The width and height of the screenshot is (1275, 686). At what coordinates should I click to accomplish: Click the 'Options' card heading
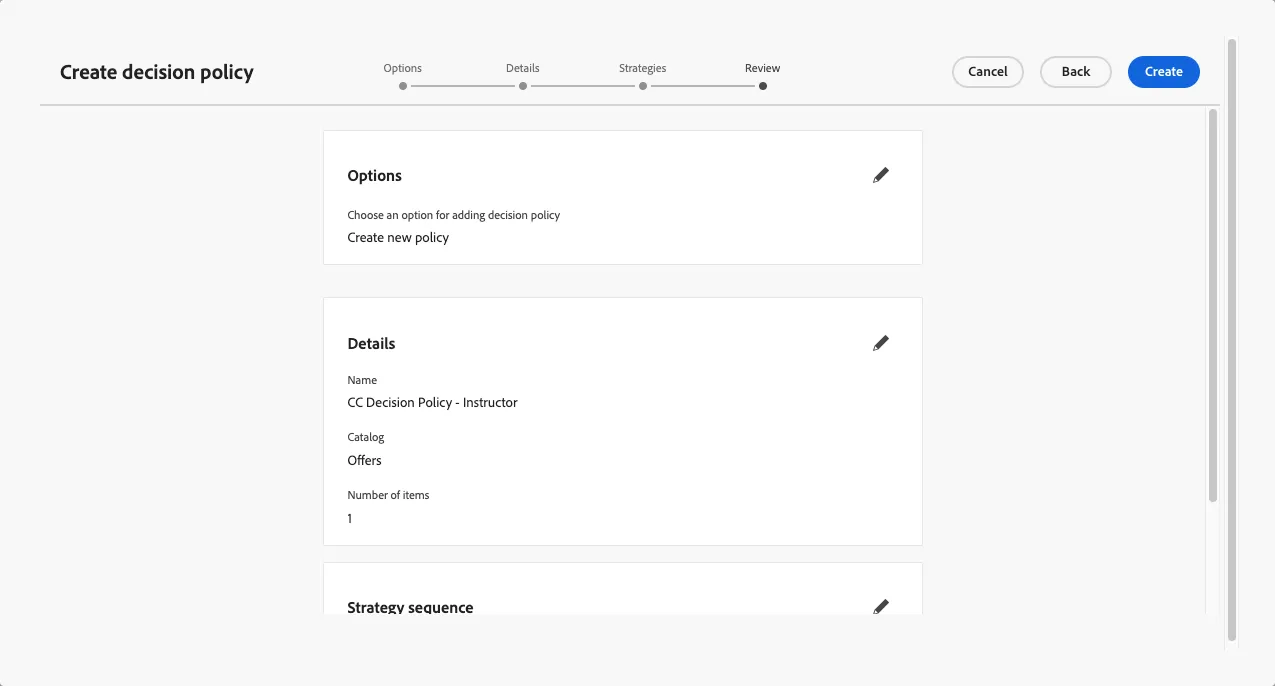374,176
